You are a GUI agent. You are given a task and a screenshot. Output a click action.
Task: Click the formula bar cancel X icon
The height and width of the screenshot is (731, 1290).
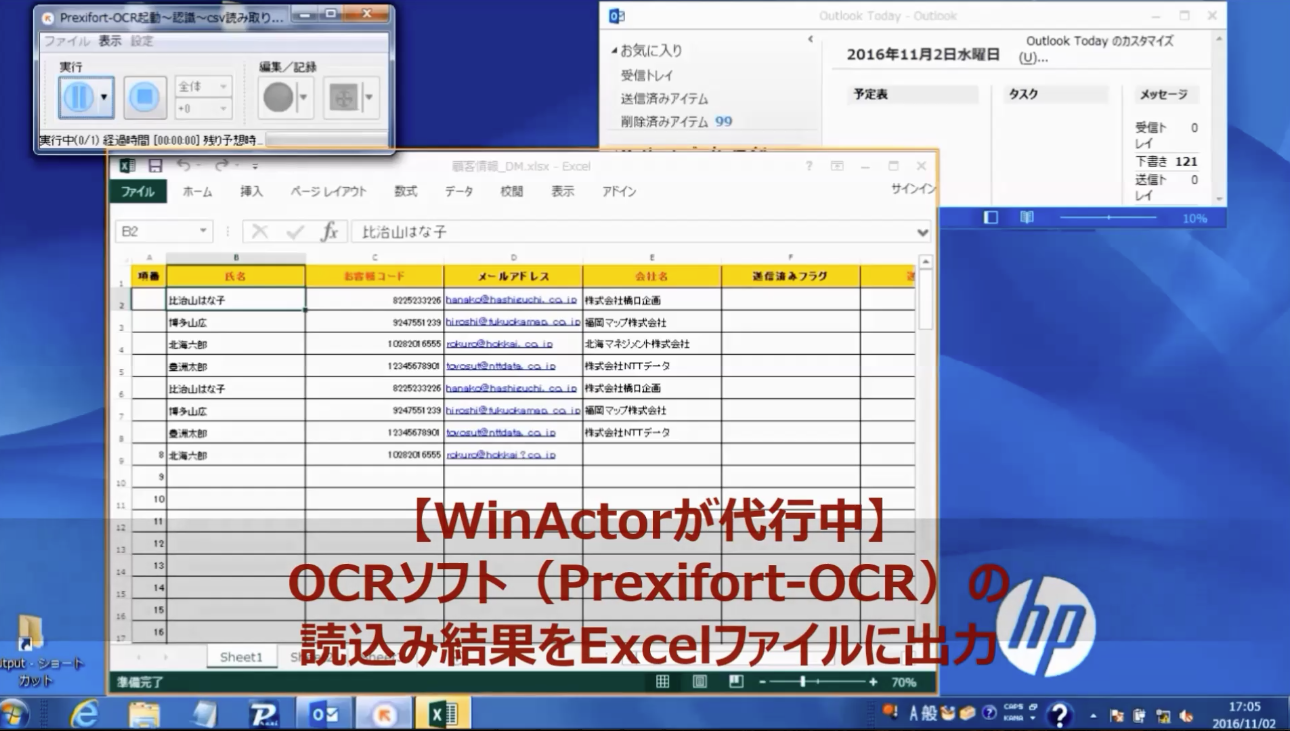260,232
